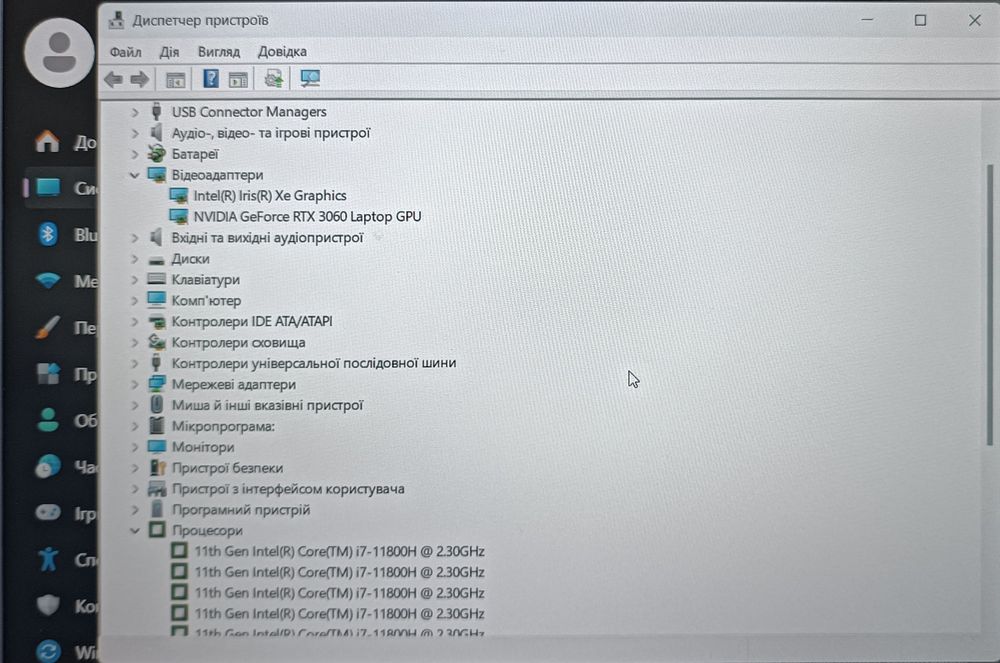Expand the Програмний пристрій node

(135, 509)
